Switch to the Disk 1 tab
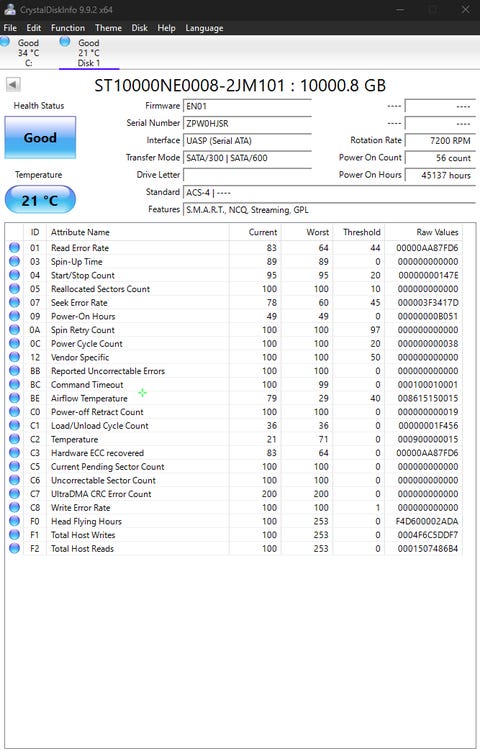This screenshot has width=480, height=751. (89, 53)
